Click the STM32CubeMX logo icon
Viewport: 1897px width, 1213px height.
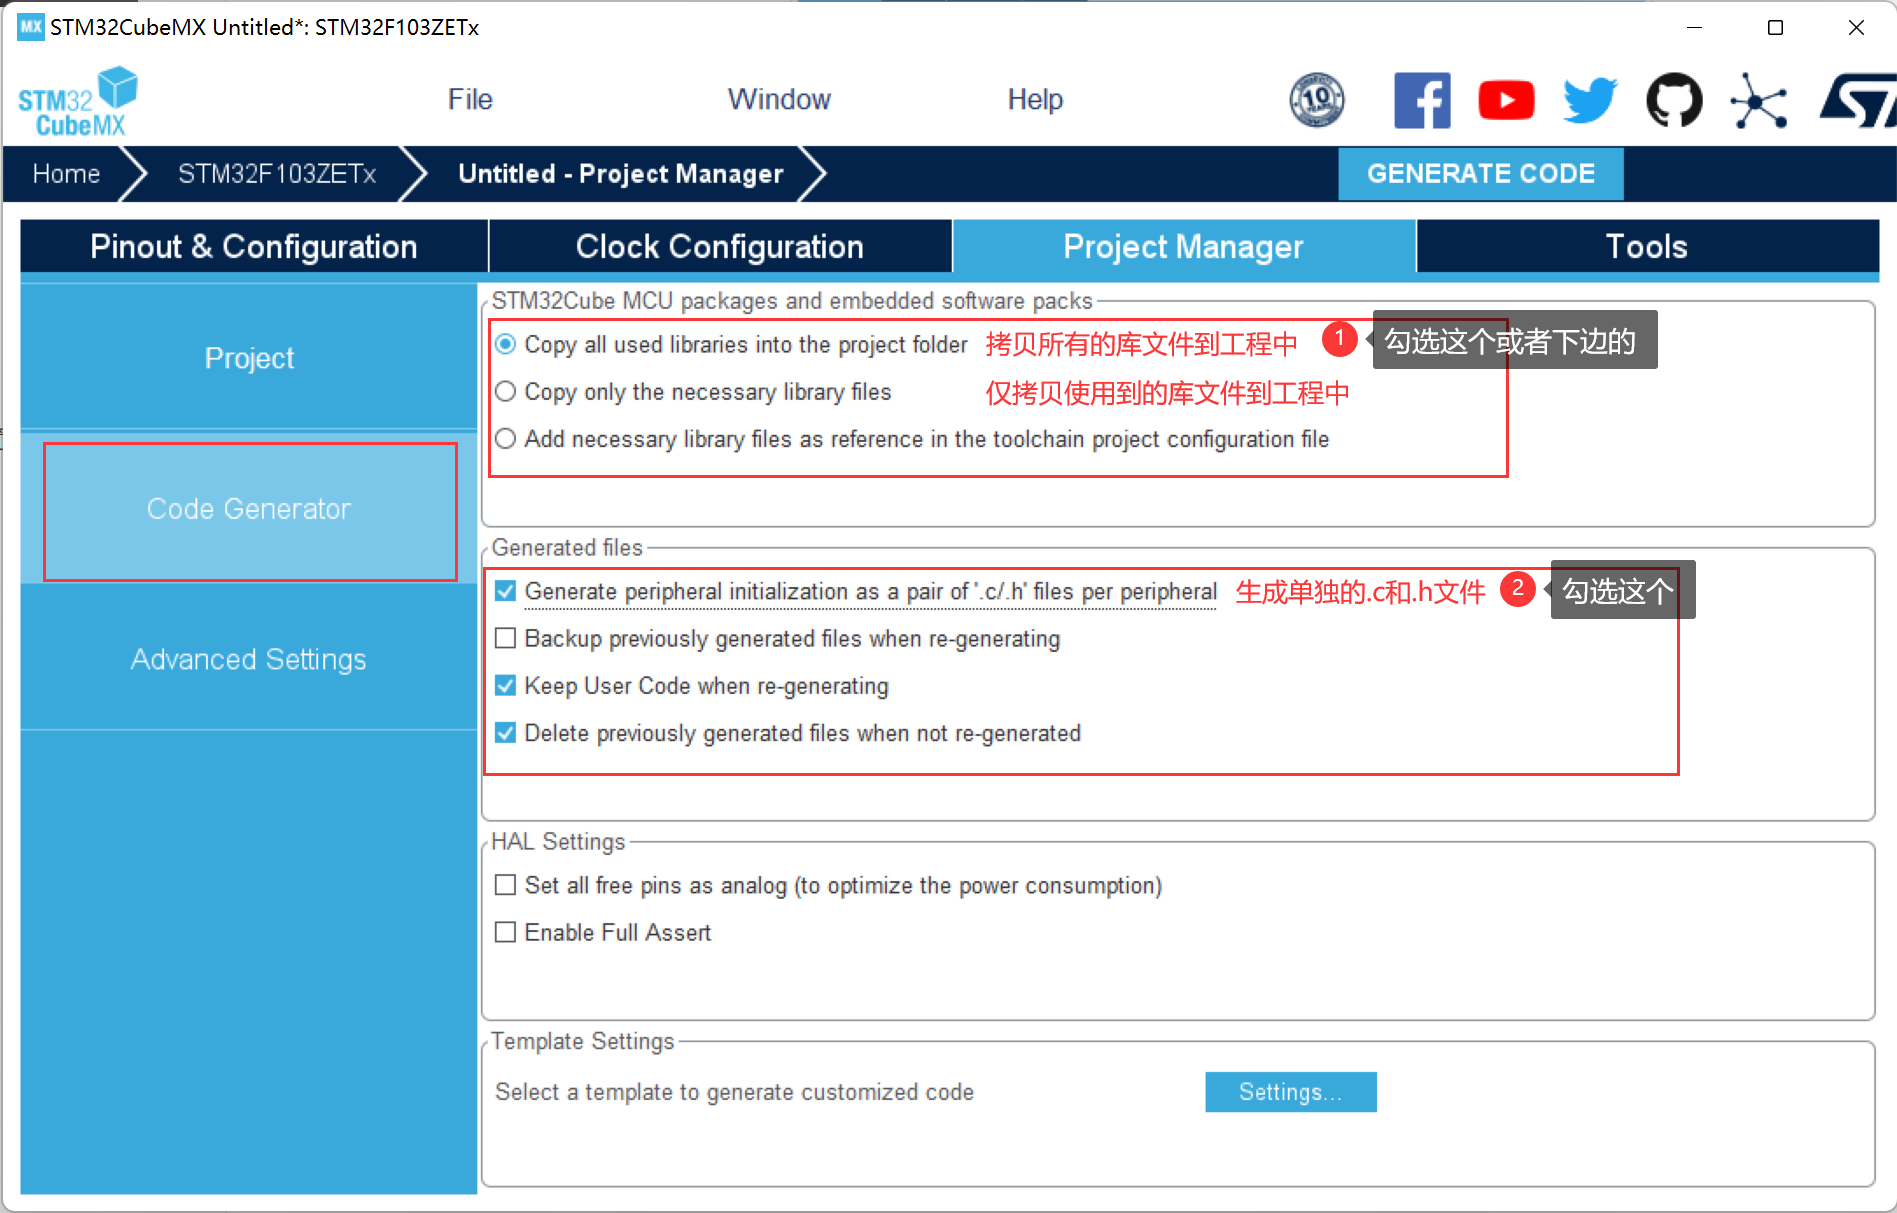tap(78, 101)
